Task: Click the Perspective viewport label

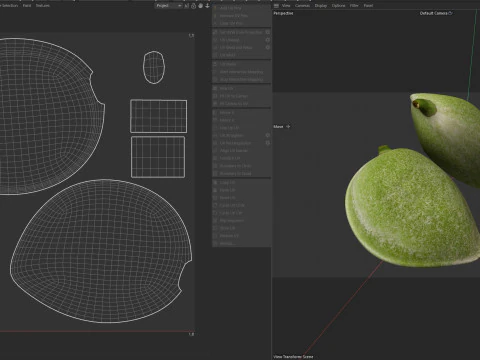Action: (x=283, y=13)
